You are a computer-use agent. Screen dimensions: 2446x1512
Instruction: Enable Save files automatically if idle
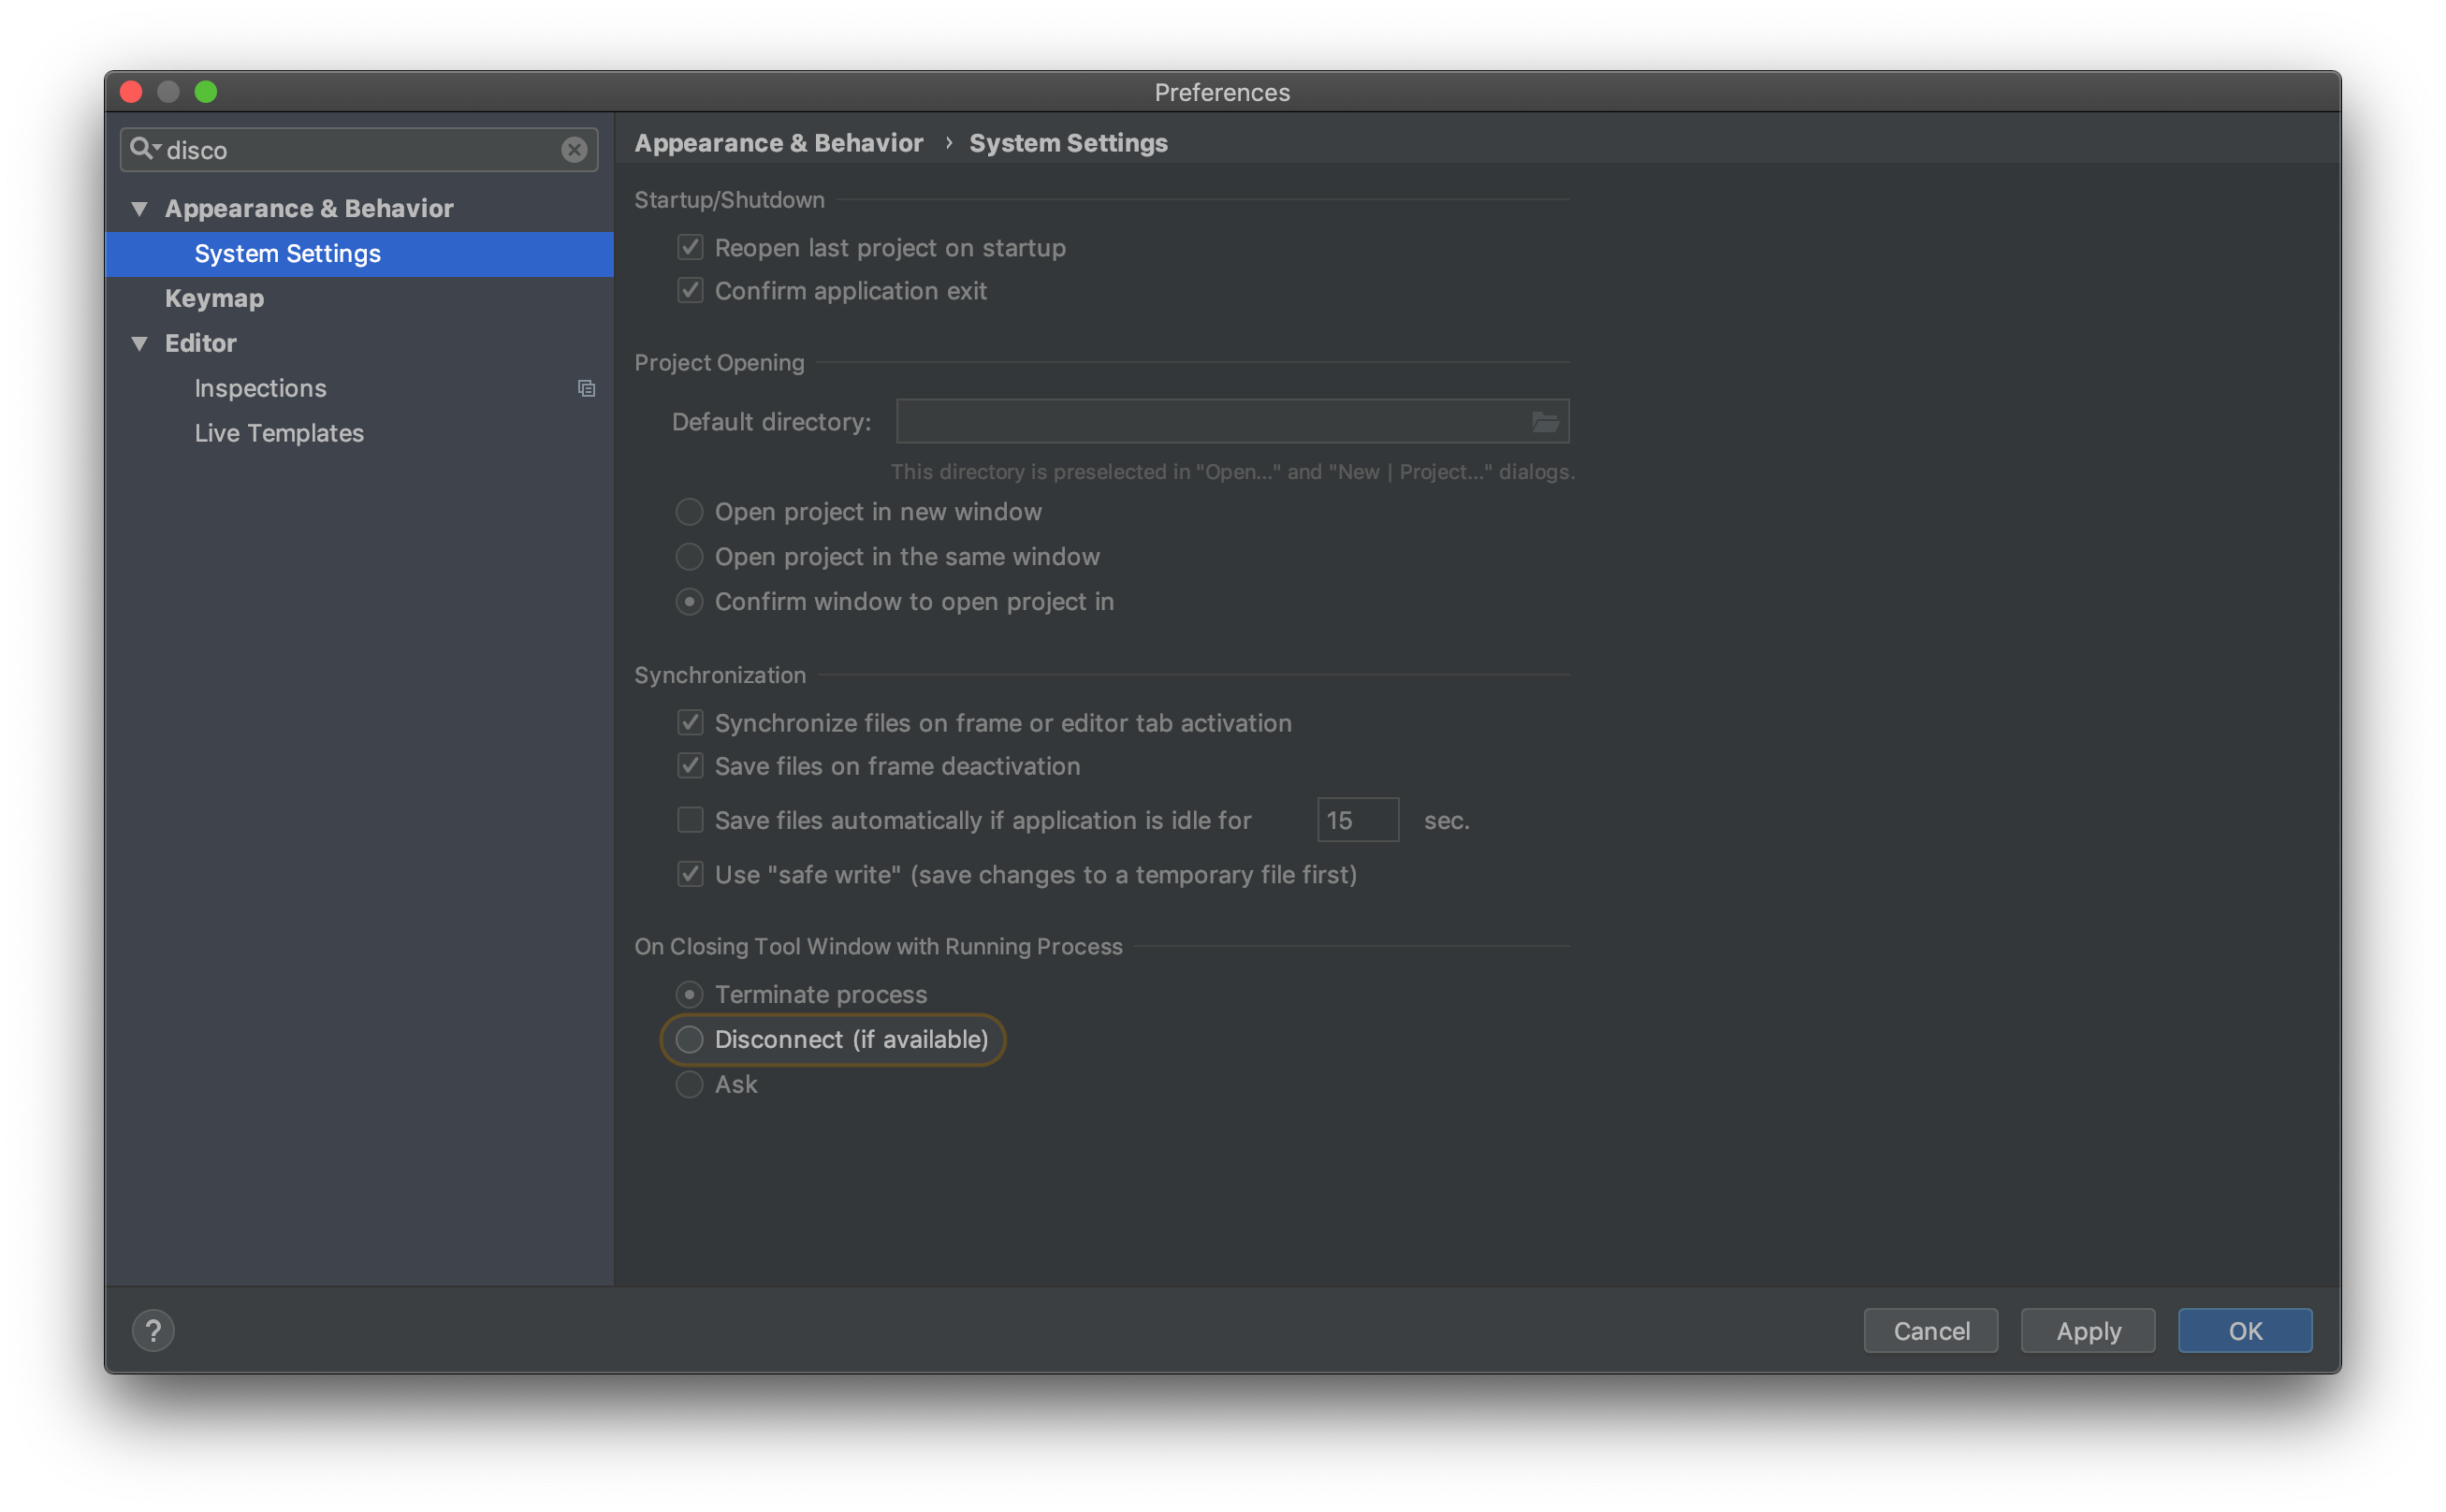pos(690,820)
